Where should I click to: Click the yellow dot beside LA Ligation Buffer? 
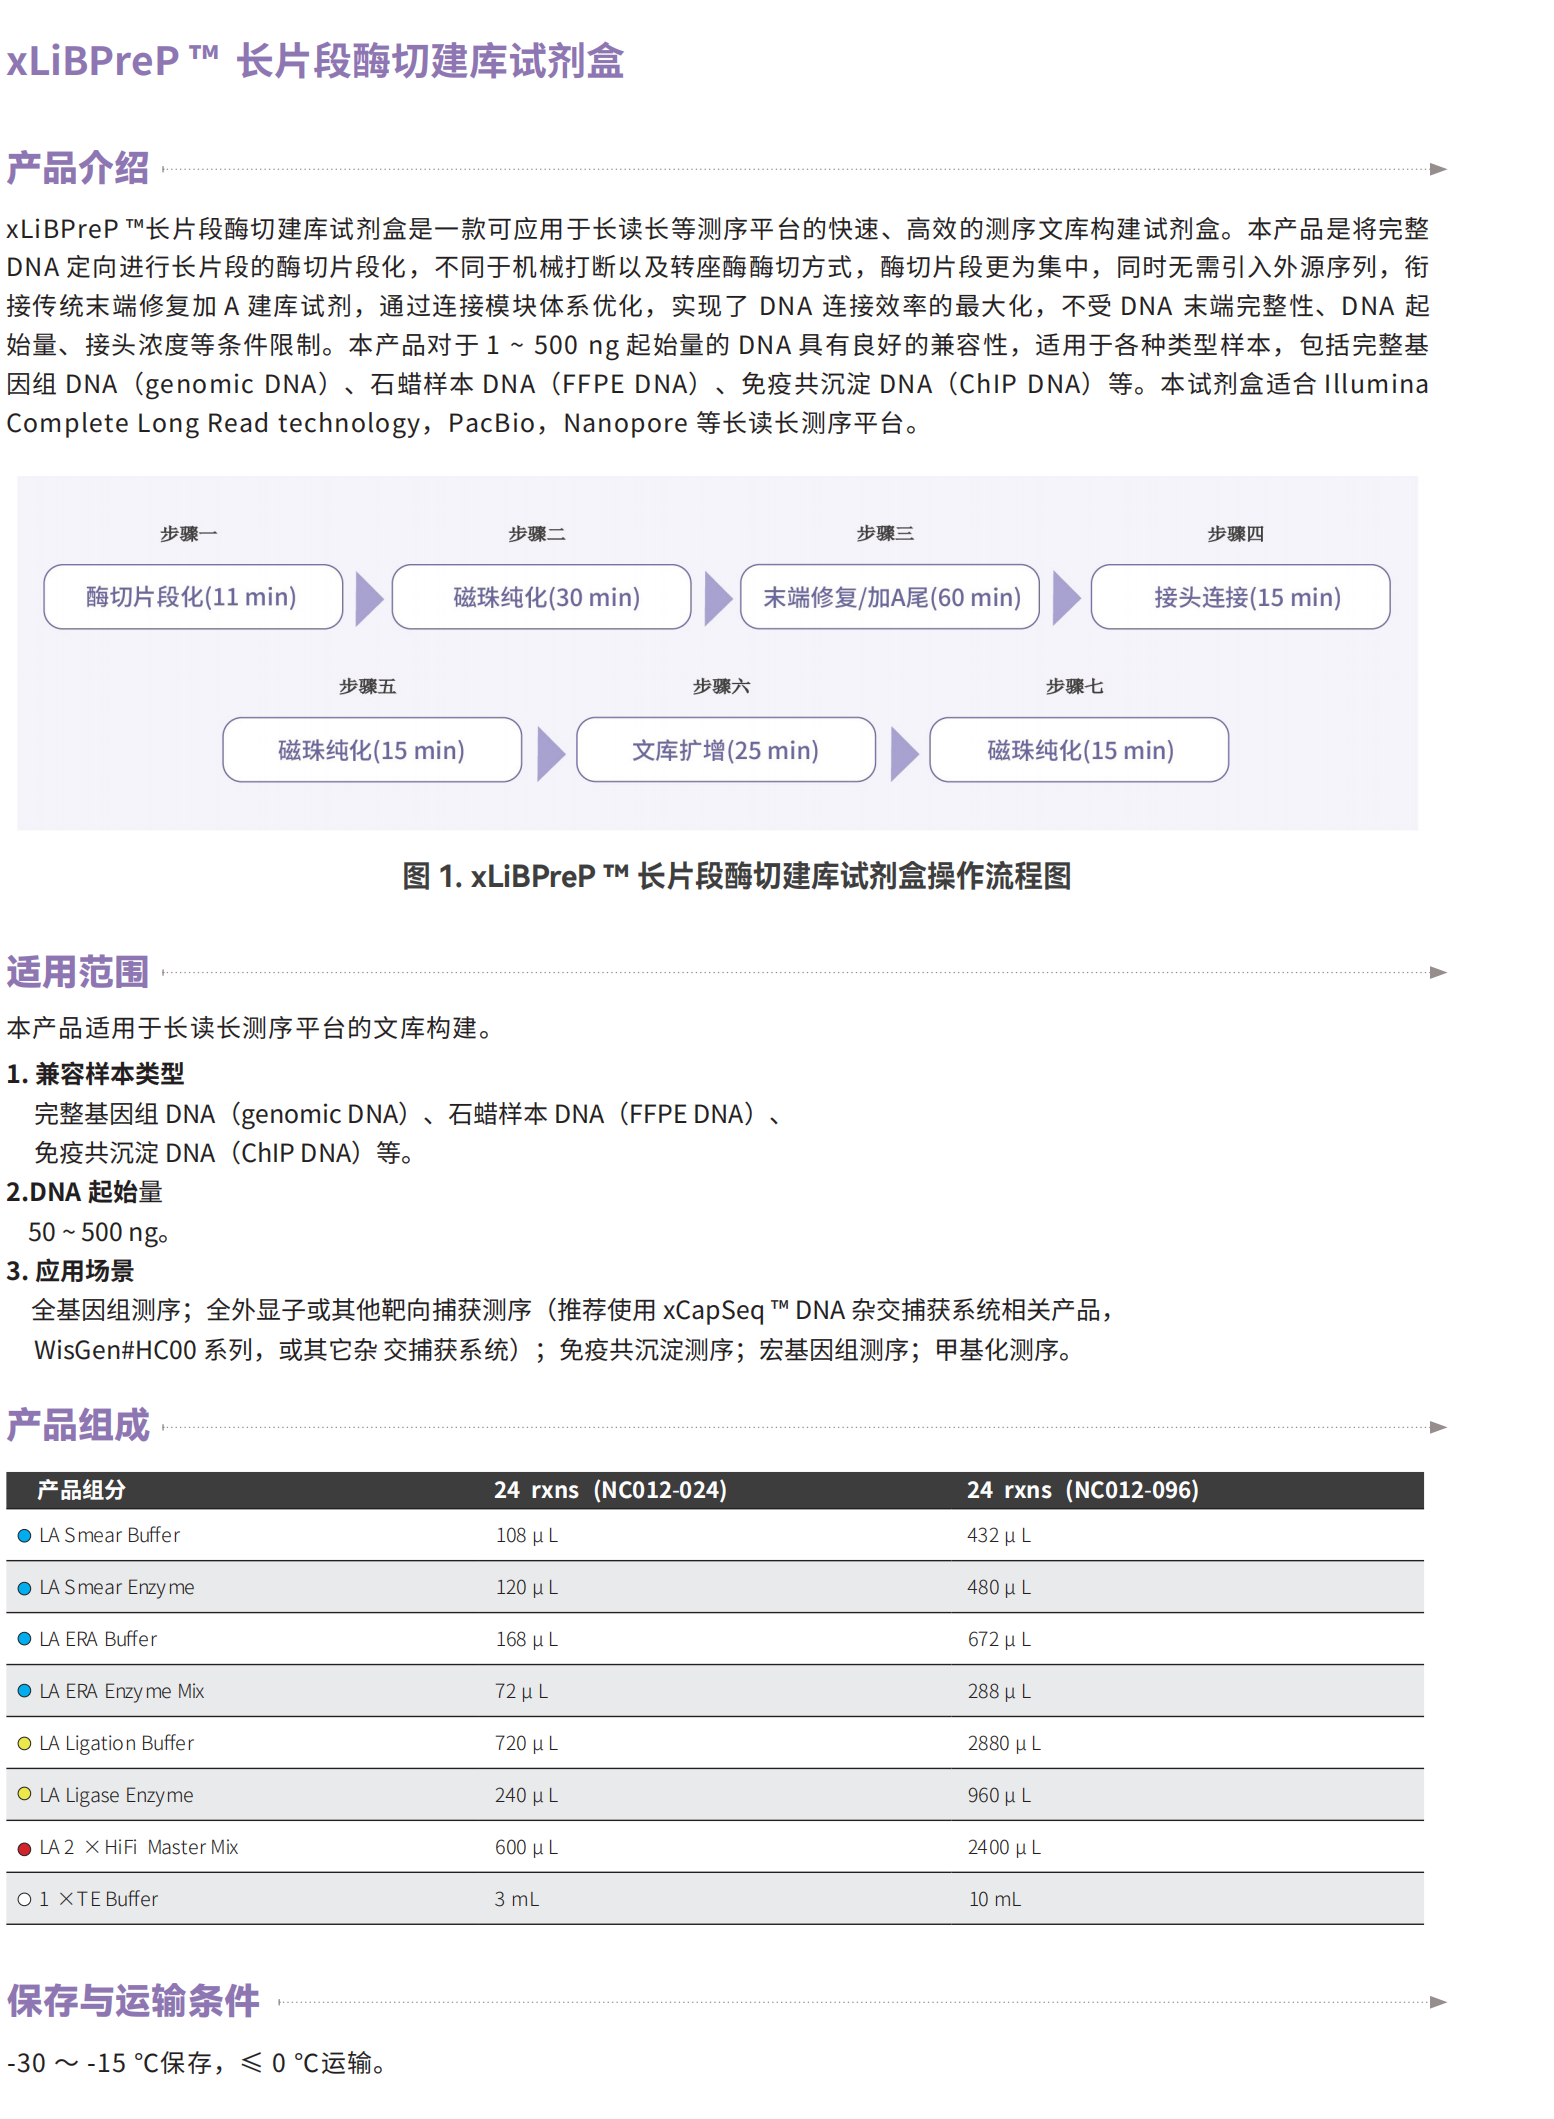pyautogui.click(x=24, y=1744)
